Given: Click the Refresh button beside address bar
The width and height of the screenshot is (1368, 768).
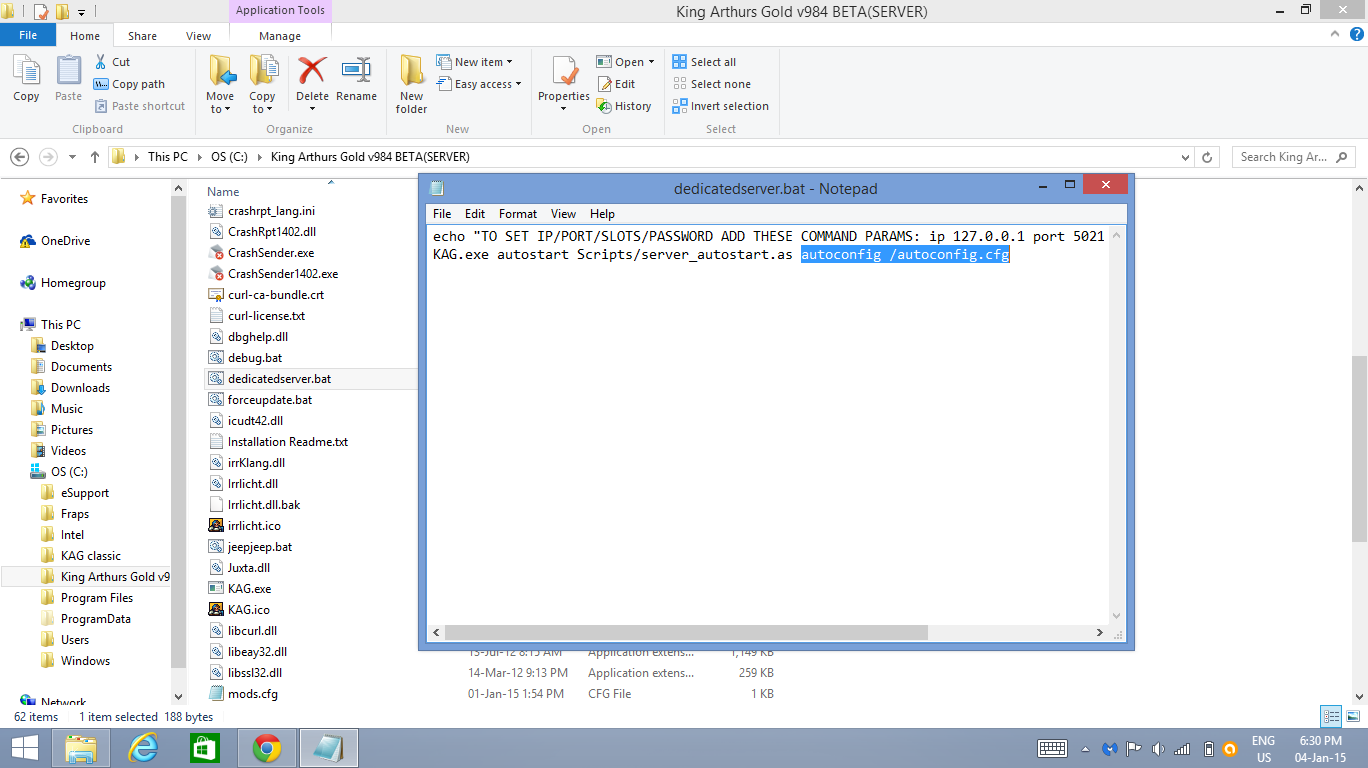Looking at the screenshot, I should [x=1207, y=157].
